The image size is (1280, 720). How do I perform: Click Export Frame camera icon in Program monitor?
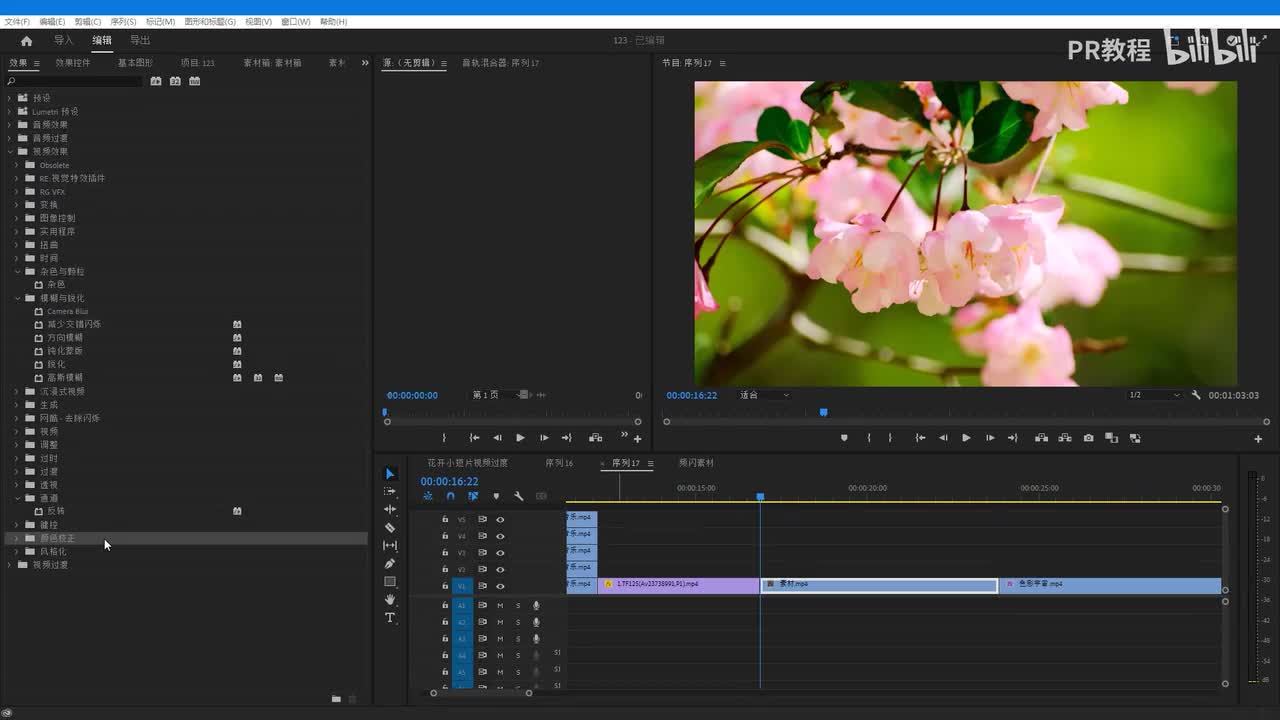(x=1088, y=438)
